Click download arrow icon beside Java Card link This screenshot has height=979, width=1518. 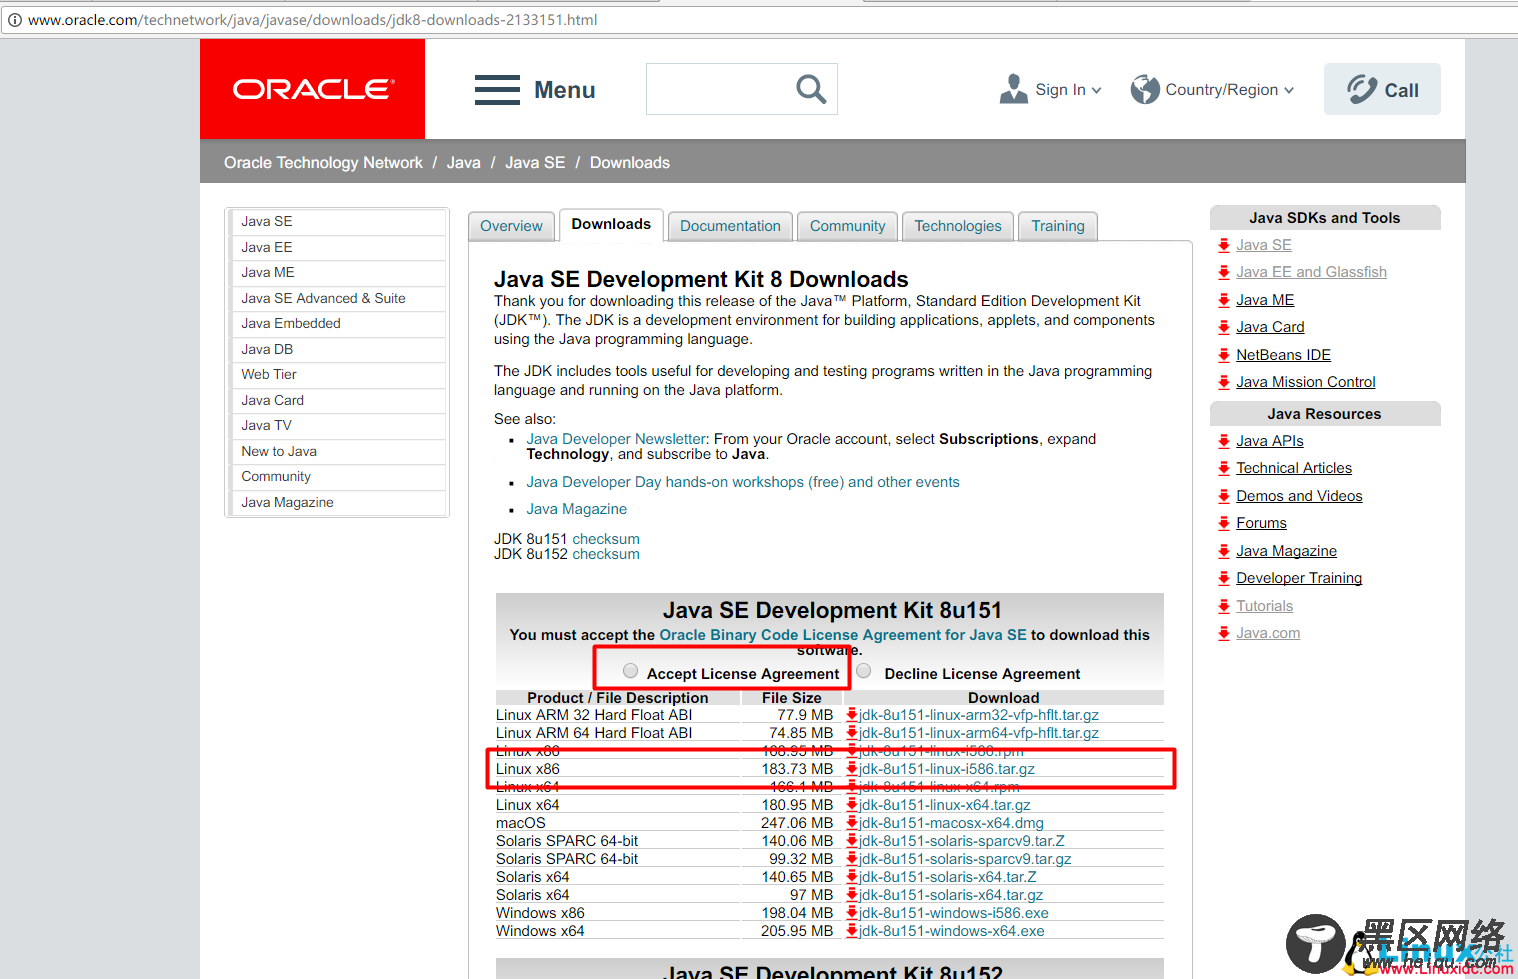[1224, 327]
